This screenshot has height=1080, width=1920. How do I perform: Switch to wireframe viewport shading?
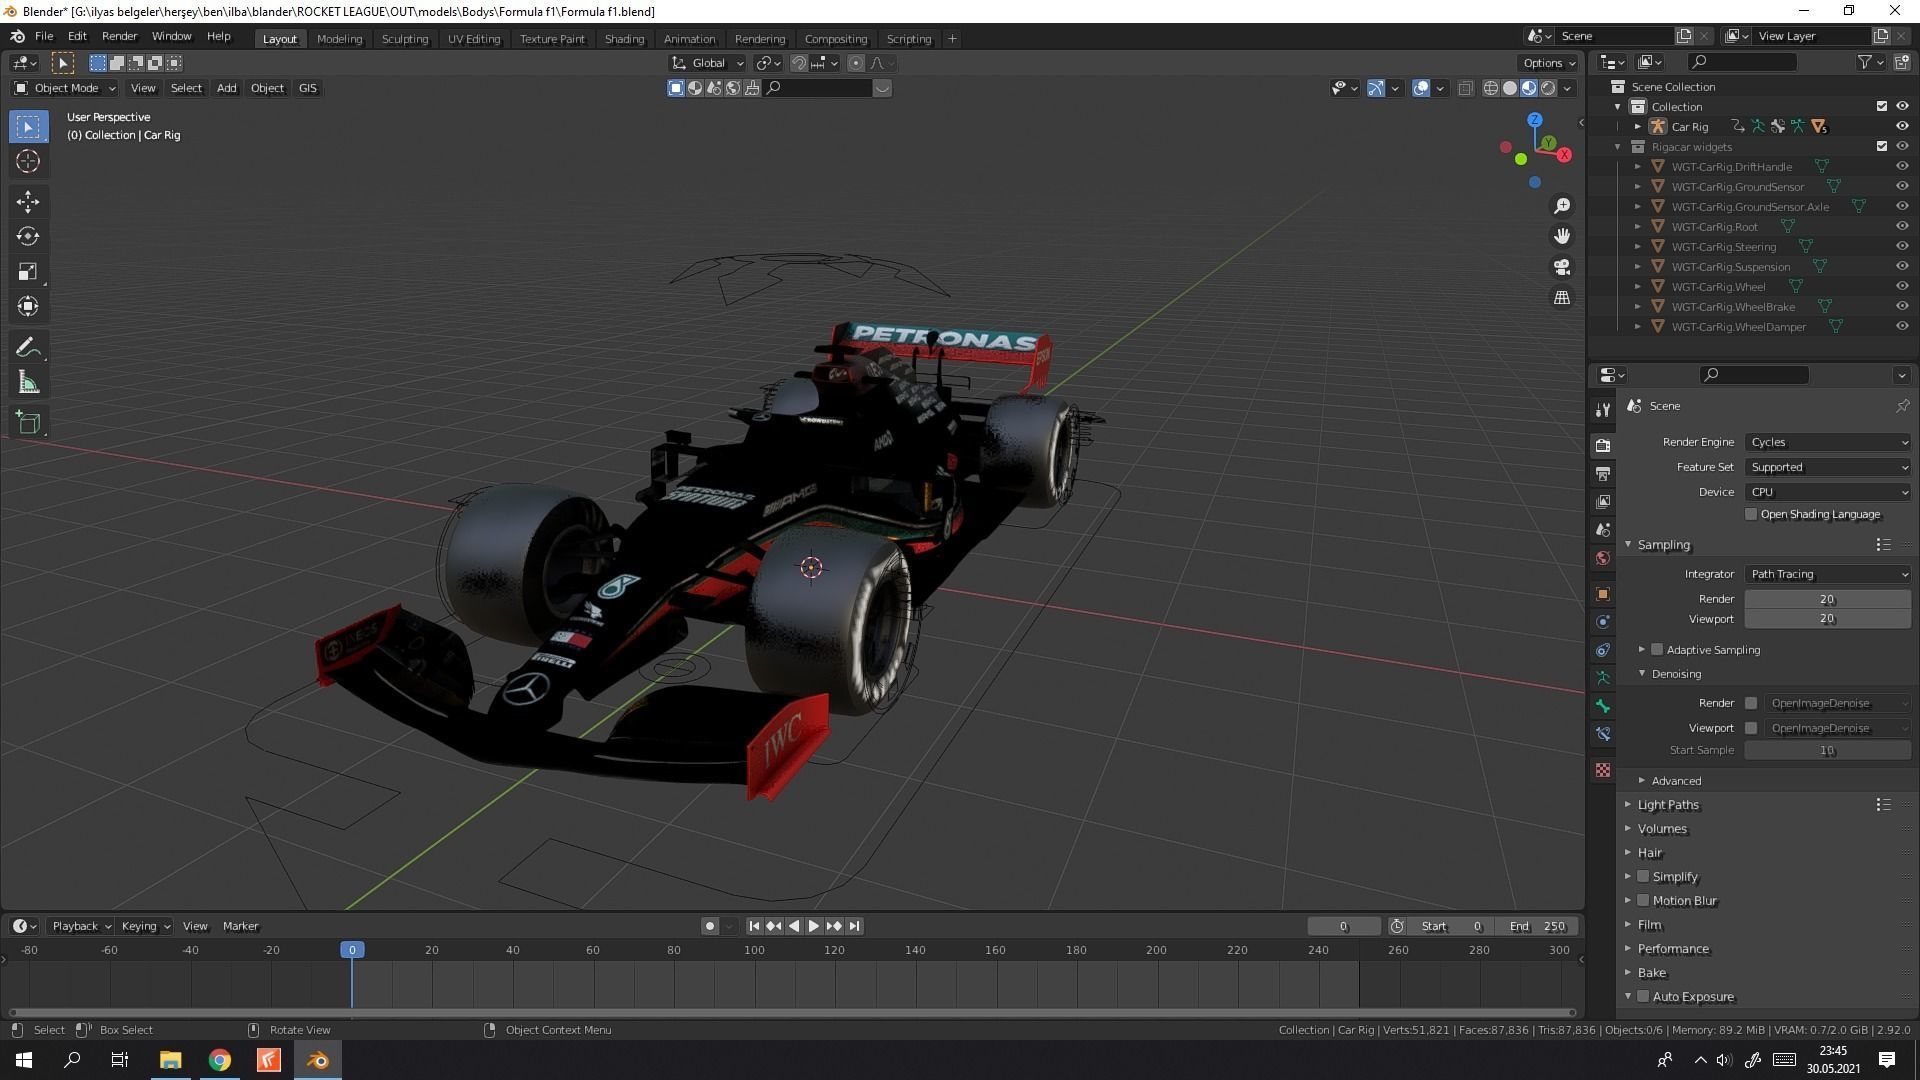[x=1491, y=88]
